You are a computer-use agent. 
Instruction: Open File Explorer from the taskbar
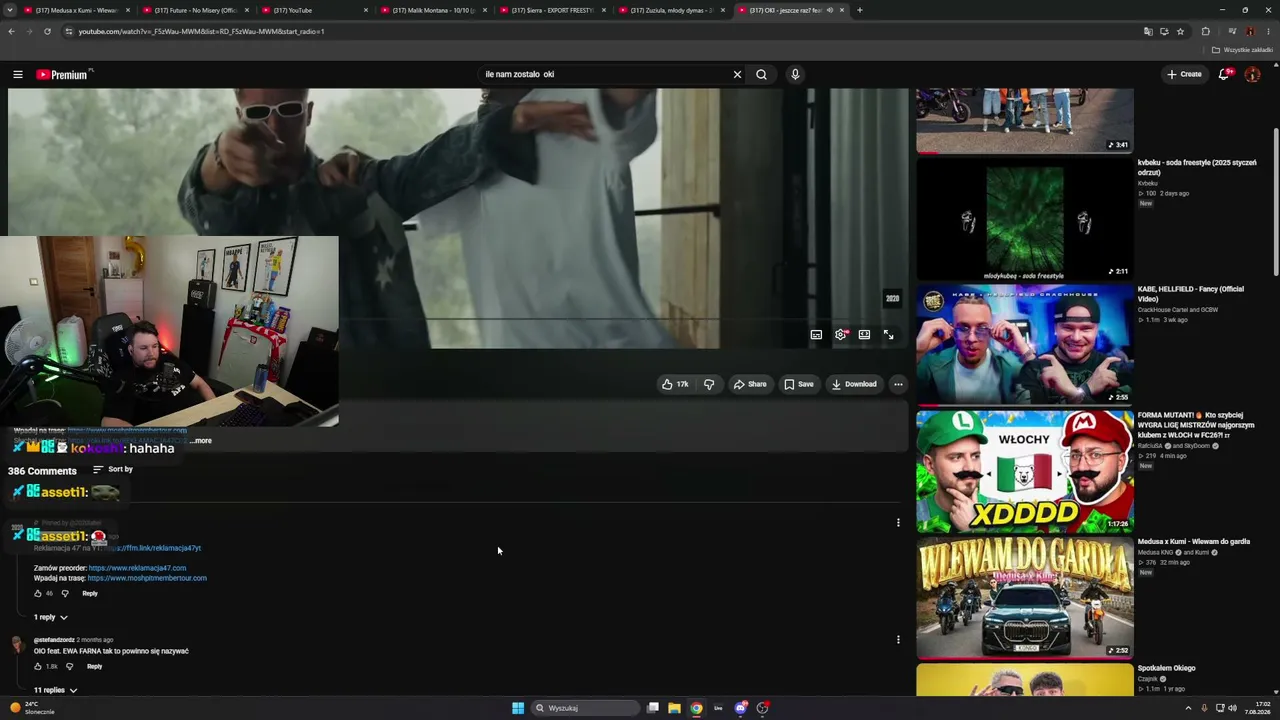tap(674, 708)
